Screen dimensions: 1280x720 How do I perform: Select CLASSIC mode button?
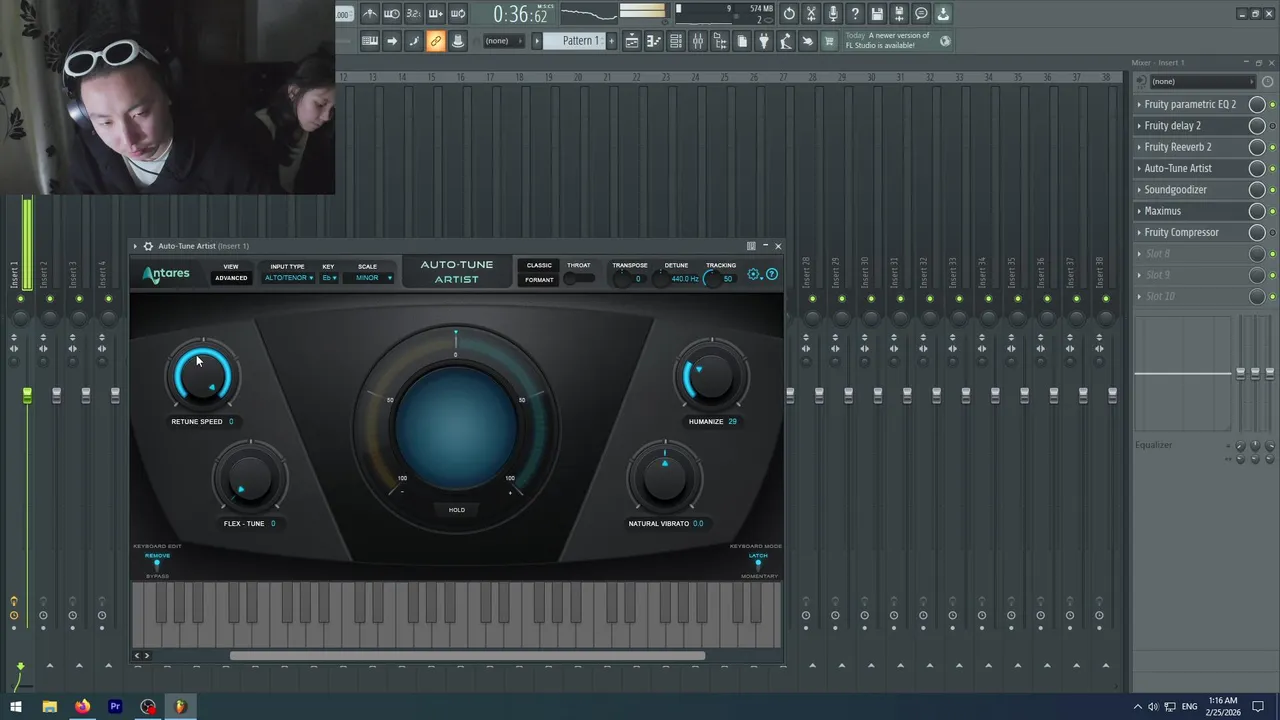click(x=539, y=266)
